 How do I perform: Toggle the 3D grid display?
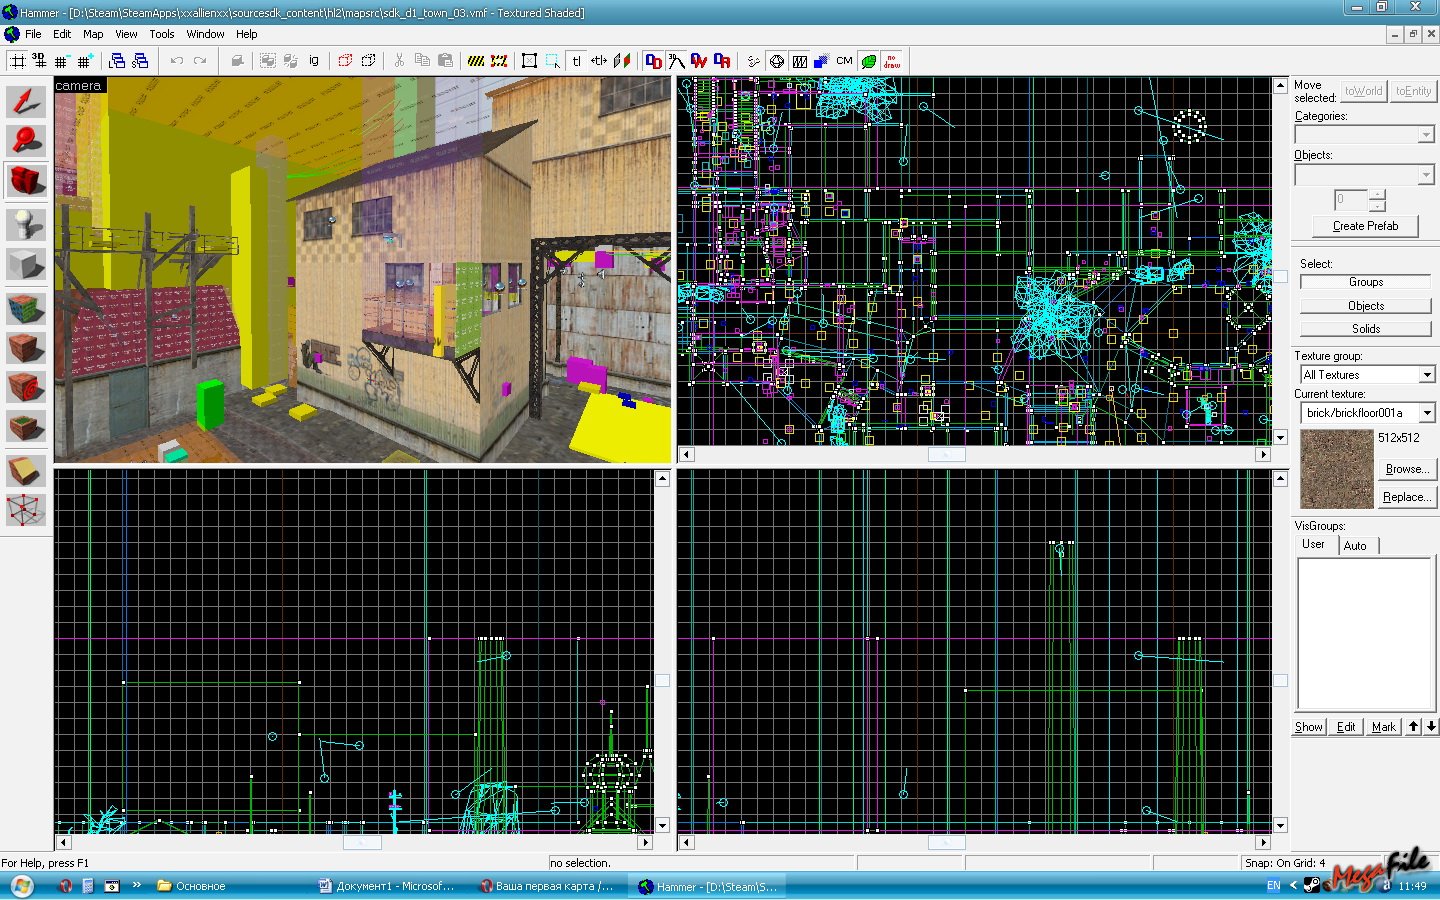click(39, 61)
